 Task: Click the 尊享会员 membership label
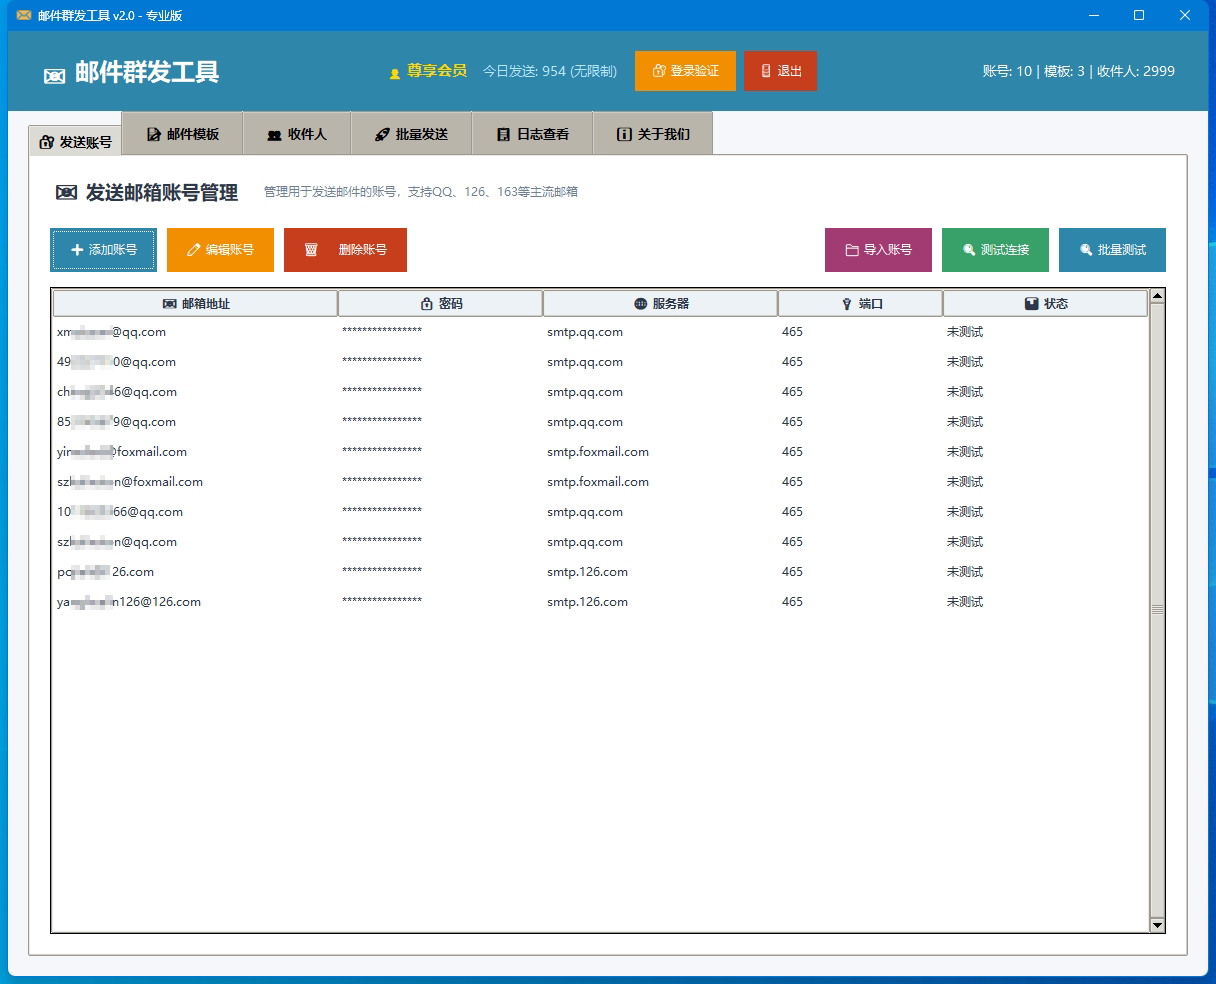point(436,71)
